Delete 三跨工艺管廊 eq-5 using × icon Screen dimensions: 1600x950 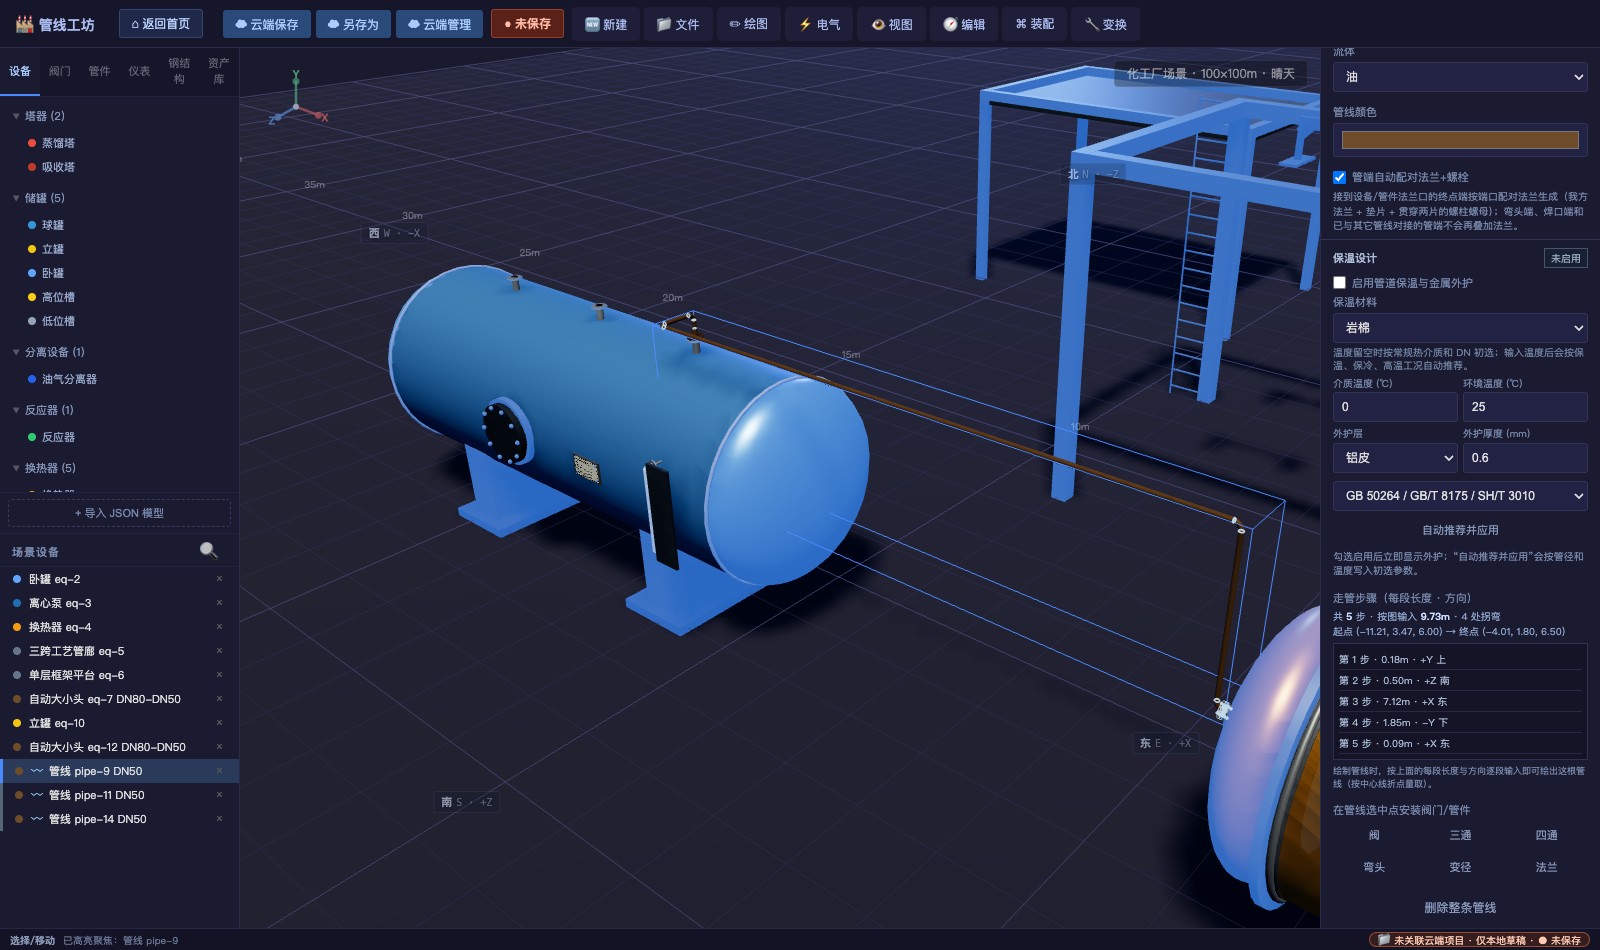click(x=220, y=651)
